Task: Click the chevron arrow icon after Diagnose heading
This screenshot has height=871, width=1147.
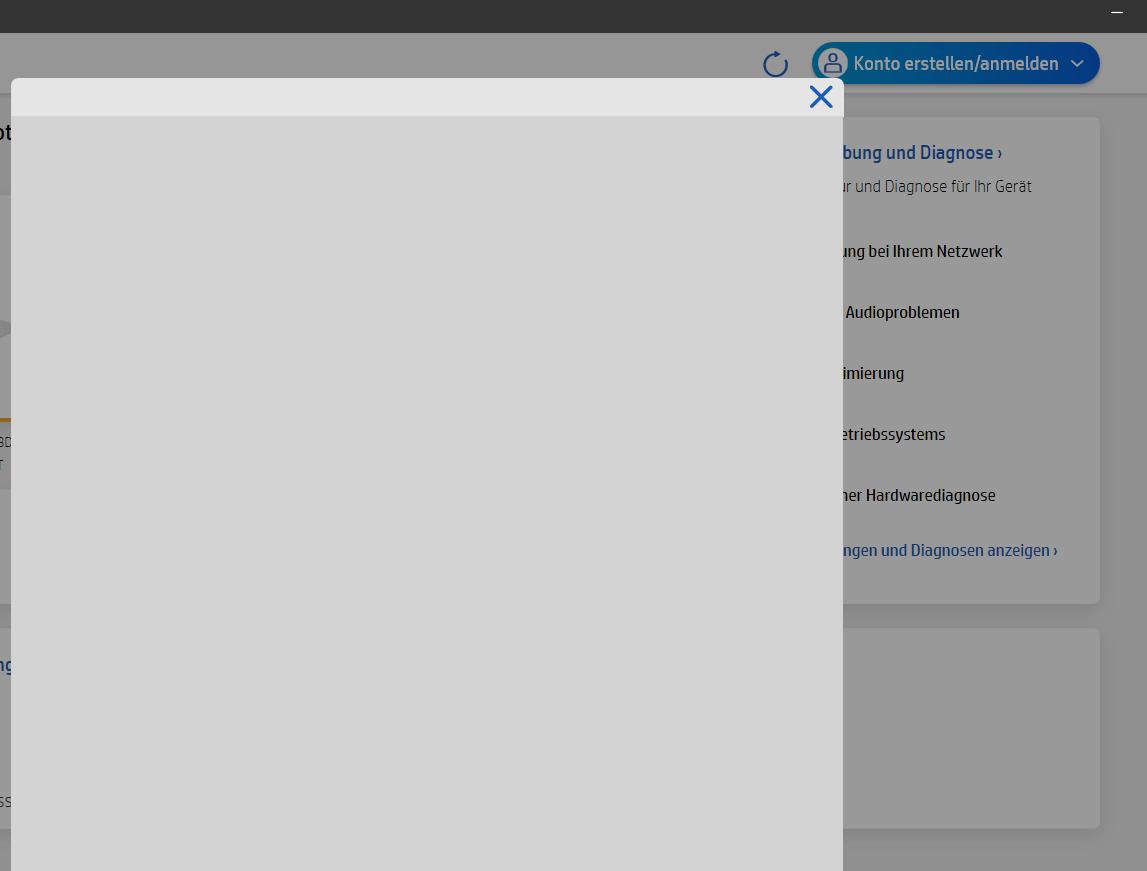Action: coord(999,152)
